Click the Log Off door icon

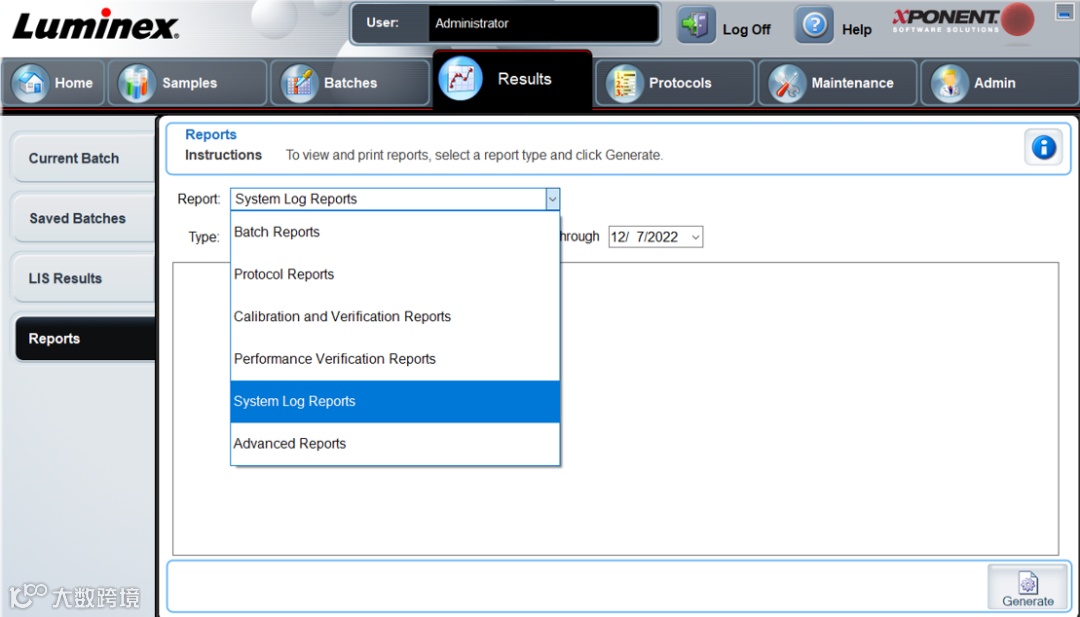pos(696,25)
